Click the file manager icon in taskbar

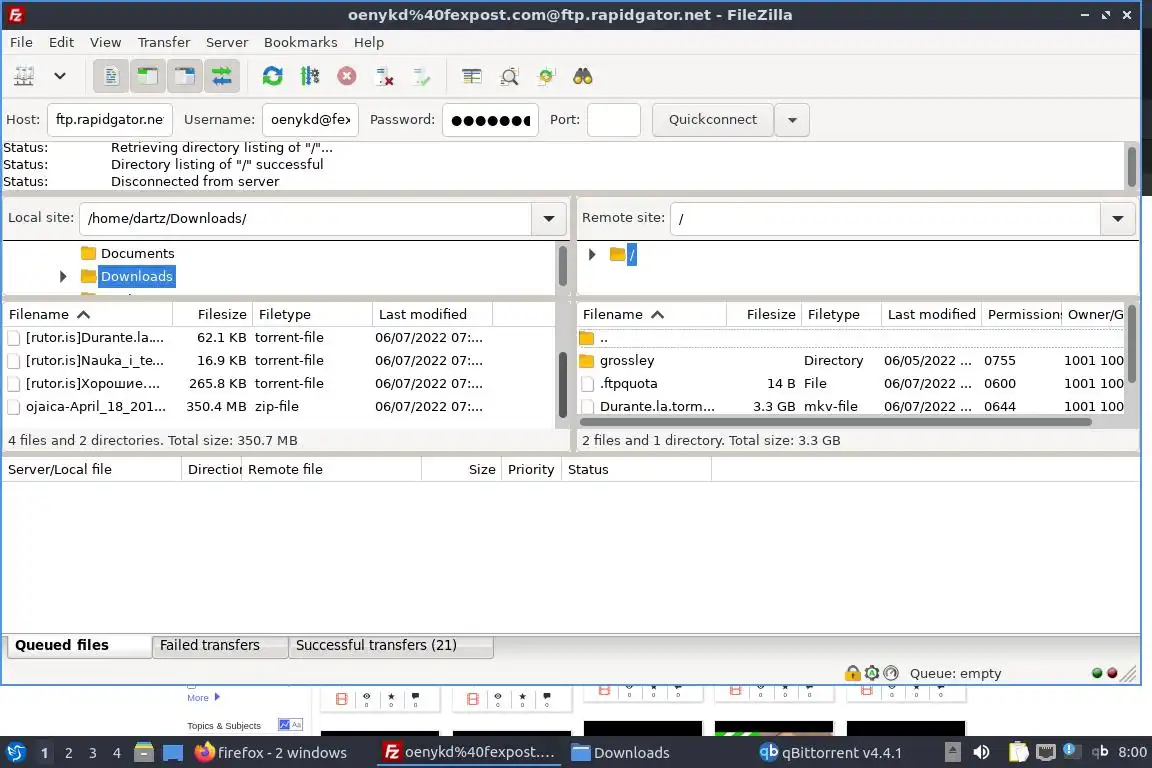pos(144,753)
